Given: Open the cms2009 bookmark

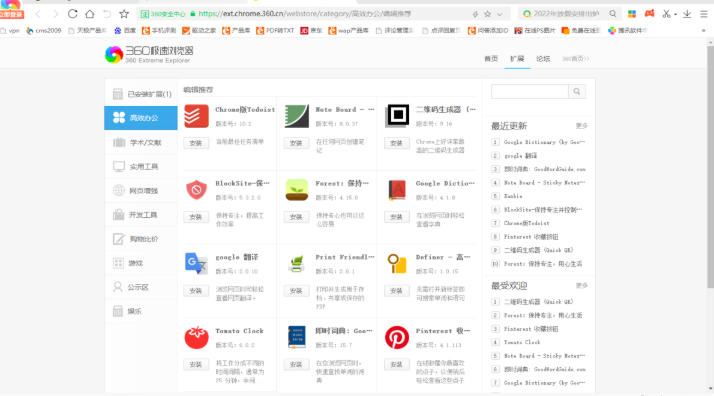Looking at the screenshot, I should [x=44, y=31].
